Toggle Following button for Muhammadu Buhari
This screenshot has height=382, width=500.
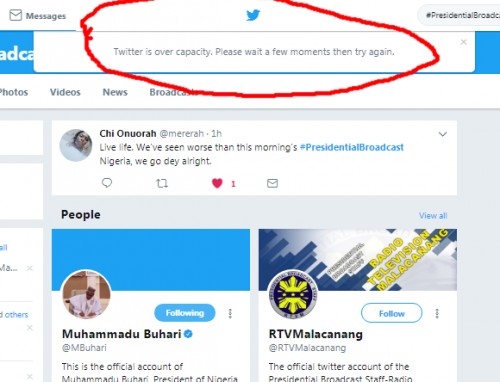[x=185, y=313]
